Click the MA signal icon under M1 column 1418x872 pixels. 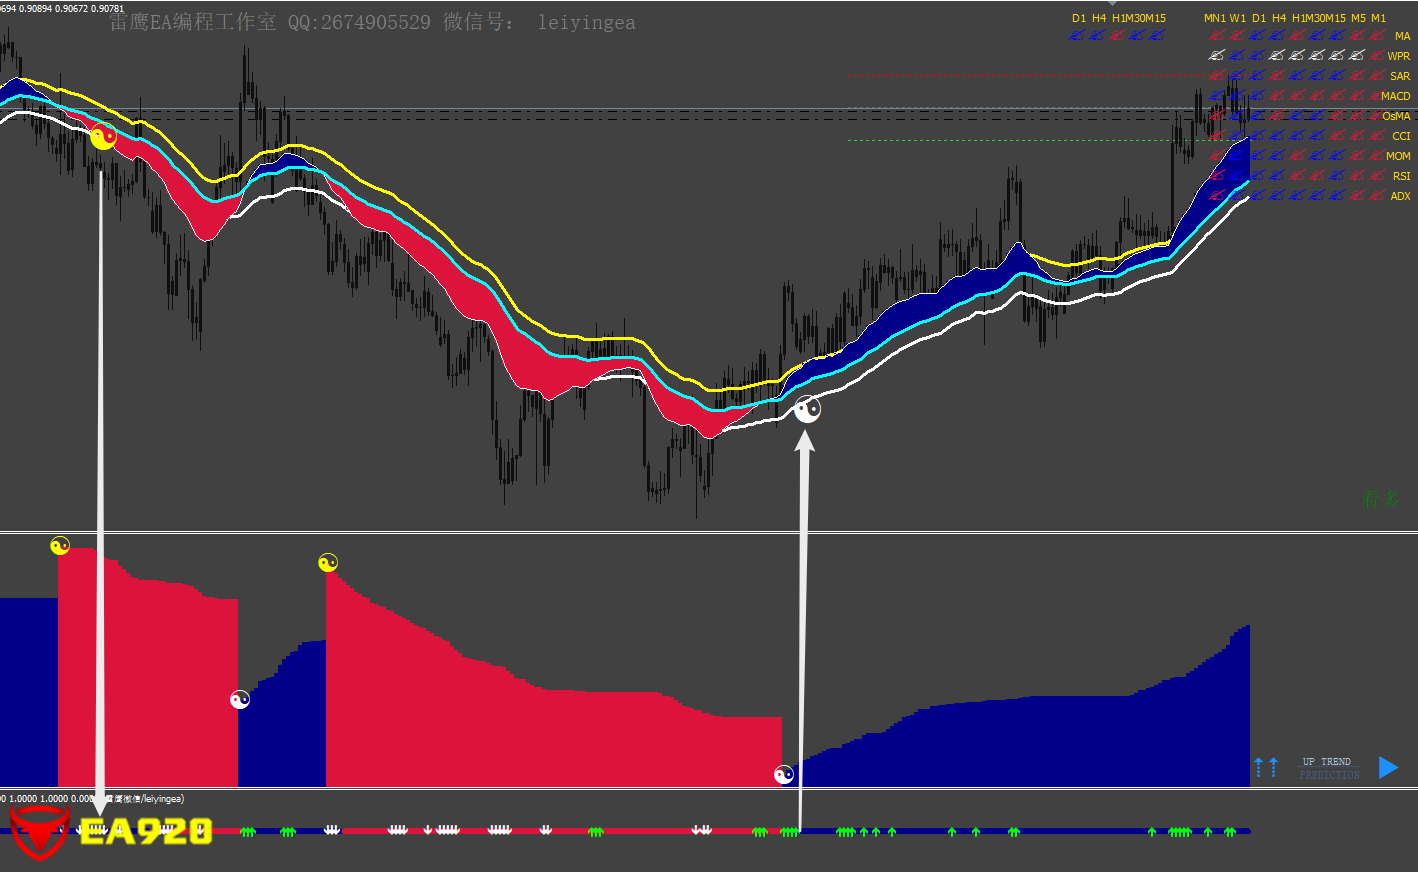point(1377,36)
